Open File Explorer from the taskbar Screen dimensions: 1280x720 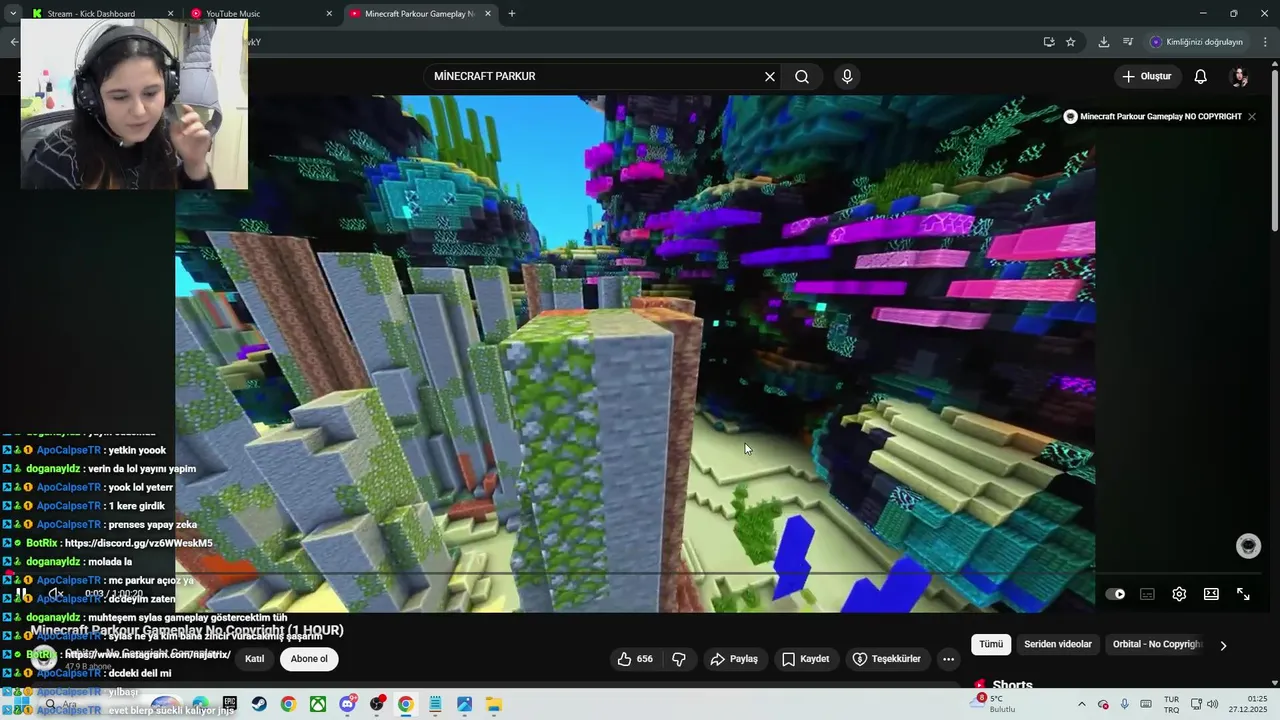[x=494, y=704]
